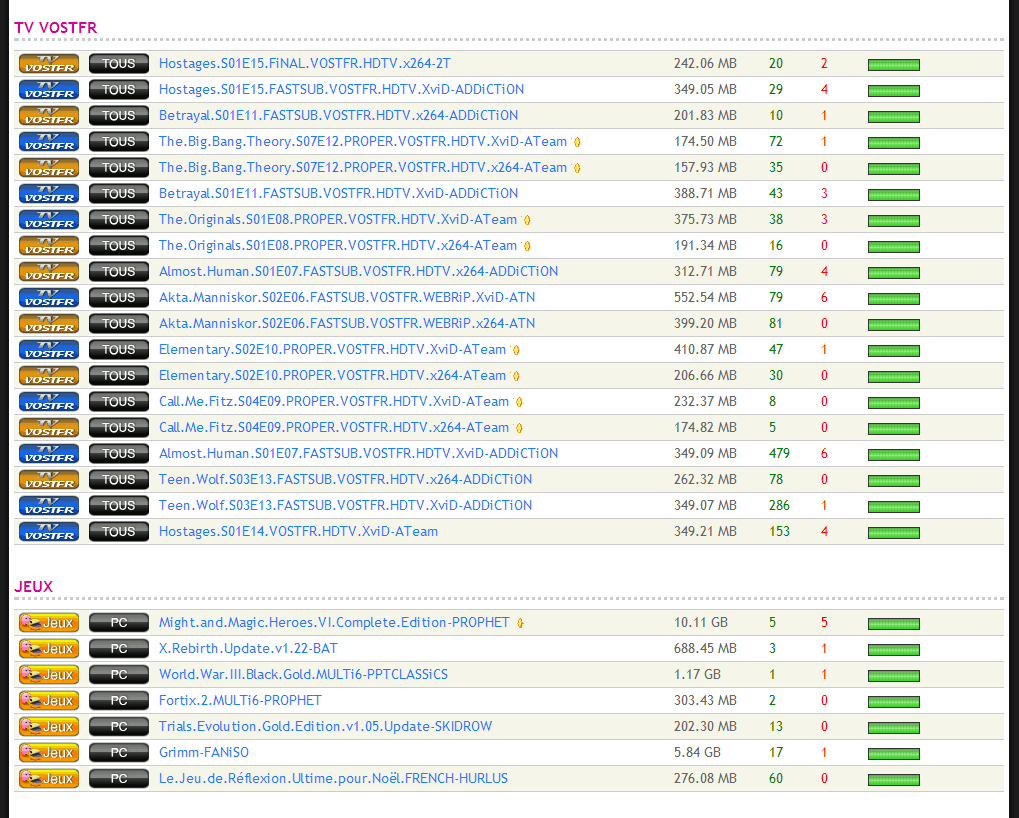Click coin icon beside Elementary XviD-ATeam title
This screenshot has width=1019, height=818.
(515, 350)
